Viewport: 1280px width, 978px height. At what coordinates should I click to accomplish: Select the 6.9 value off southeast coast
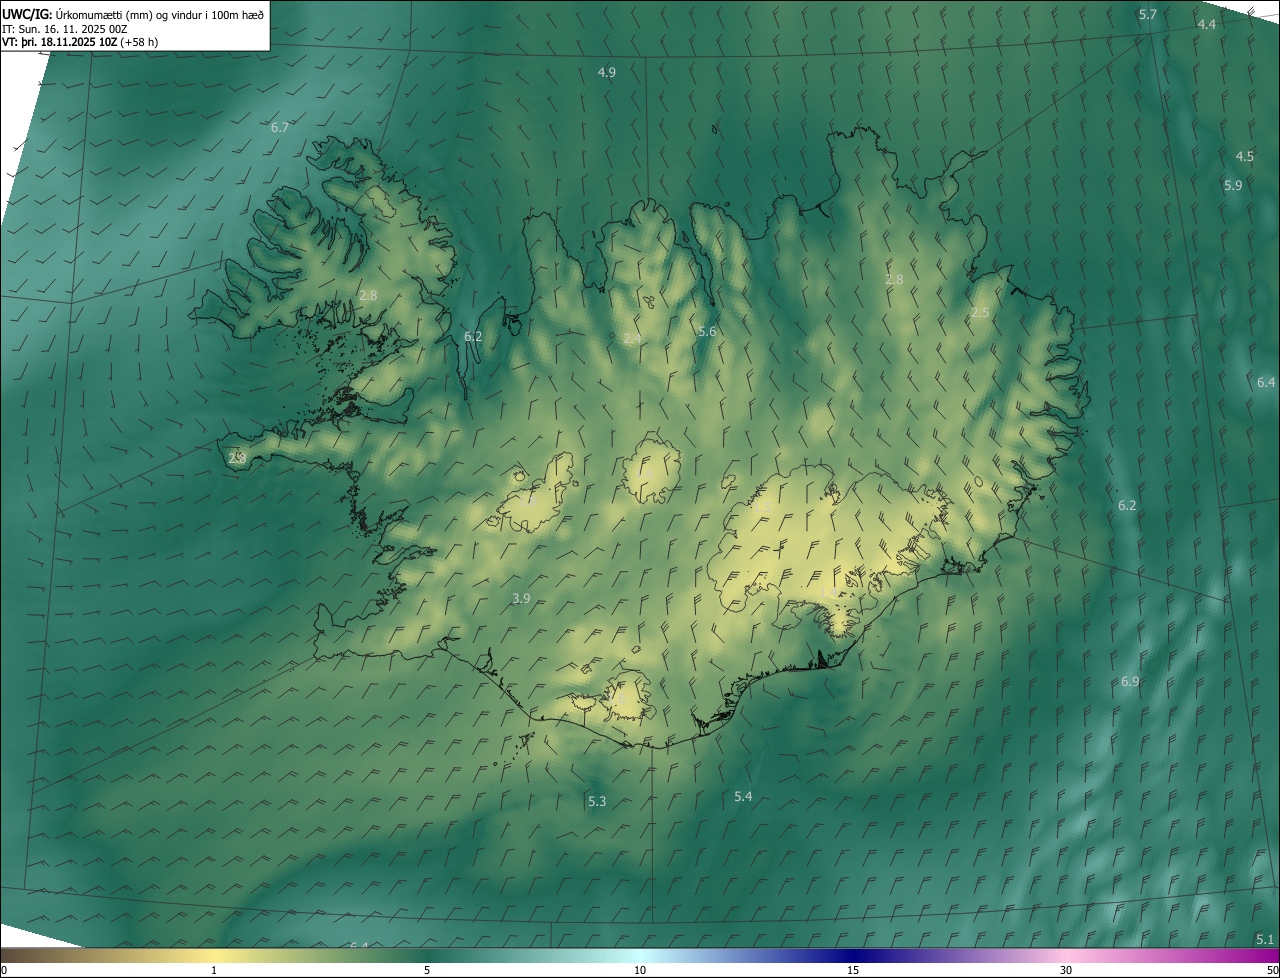[1129, 682]
